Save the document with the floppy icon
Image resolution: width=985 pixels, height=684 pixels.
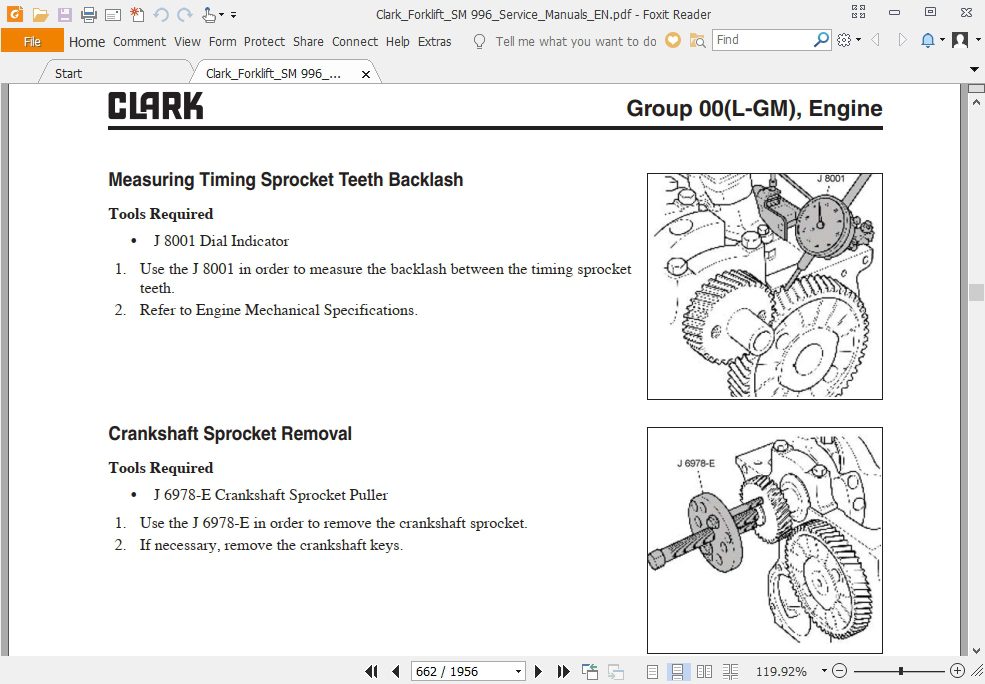64,14
